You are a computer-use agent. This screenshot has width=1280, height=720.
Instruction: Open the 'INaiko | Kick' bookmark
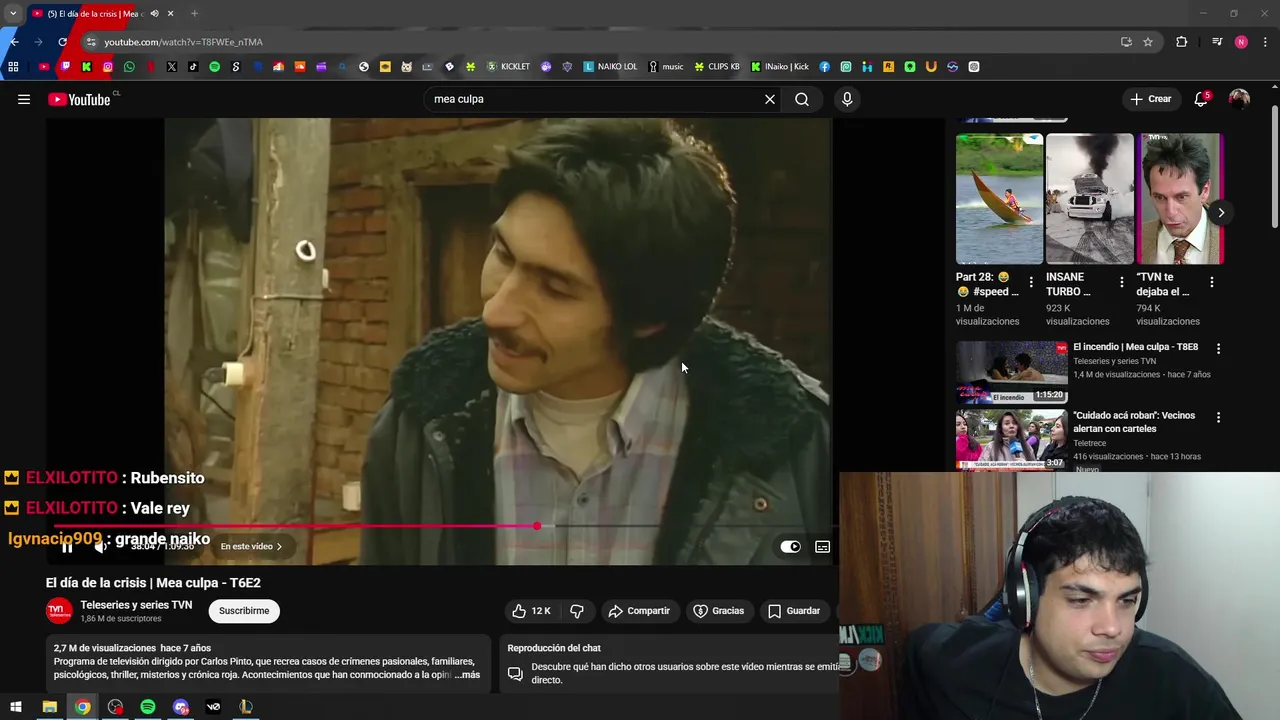pos(780,67)
